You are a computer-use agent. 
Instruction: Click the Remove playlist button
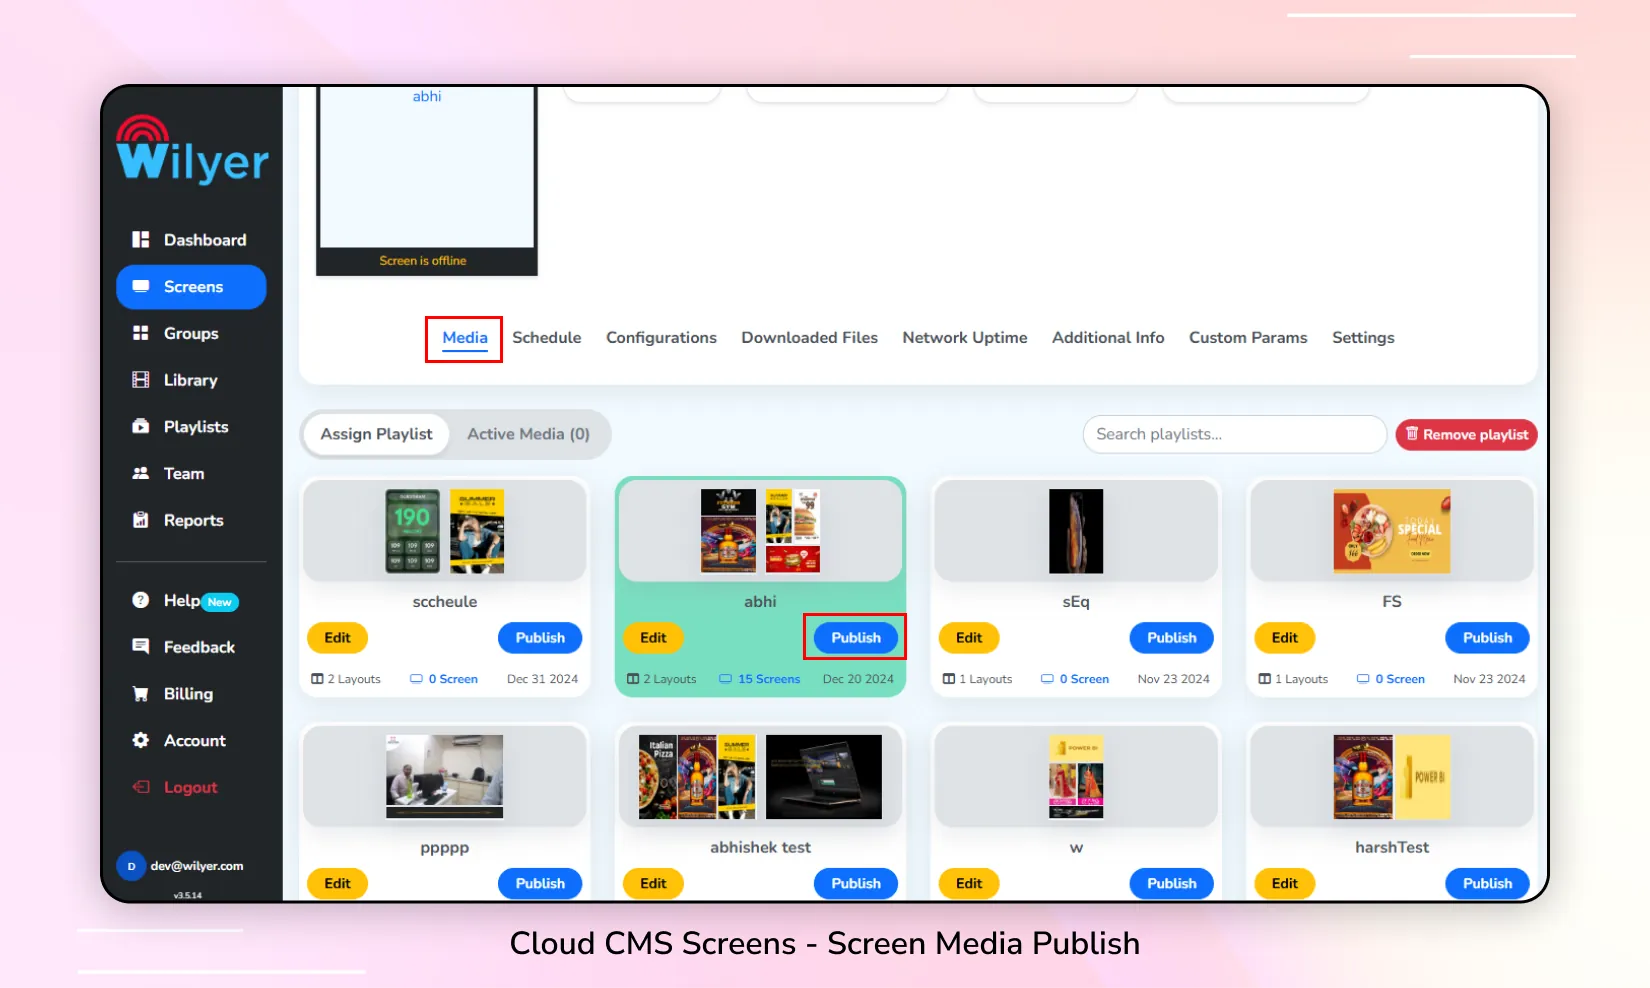pyautogui.click(x=1466, y=434)
